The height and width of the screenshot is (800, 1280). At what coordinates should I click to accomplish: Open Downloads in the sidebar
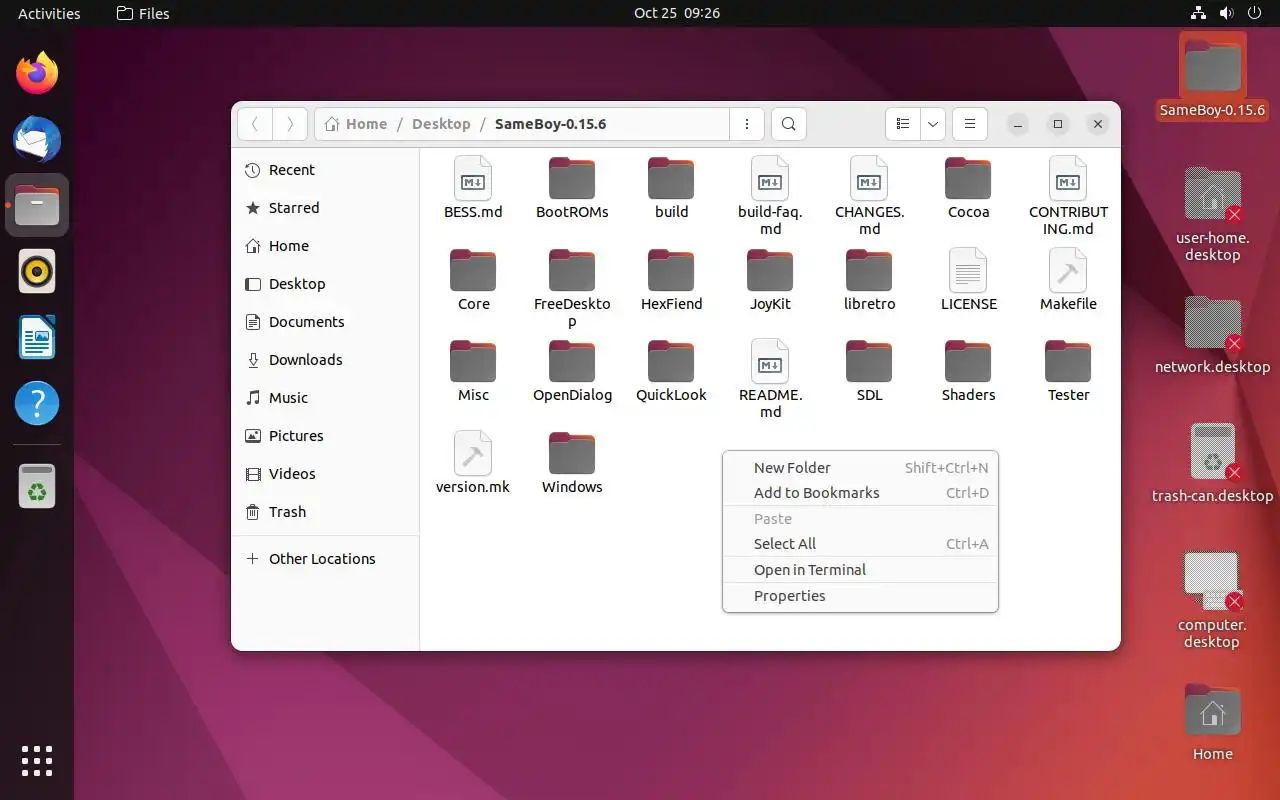pyautogui.click(x=326, y=360)
